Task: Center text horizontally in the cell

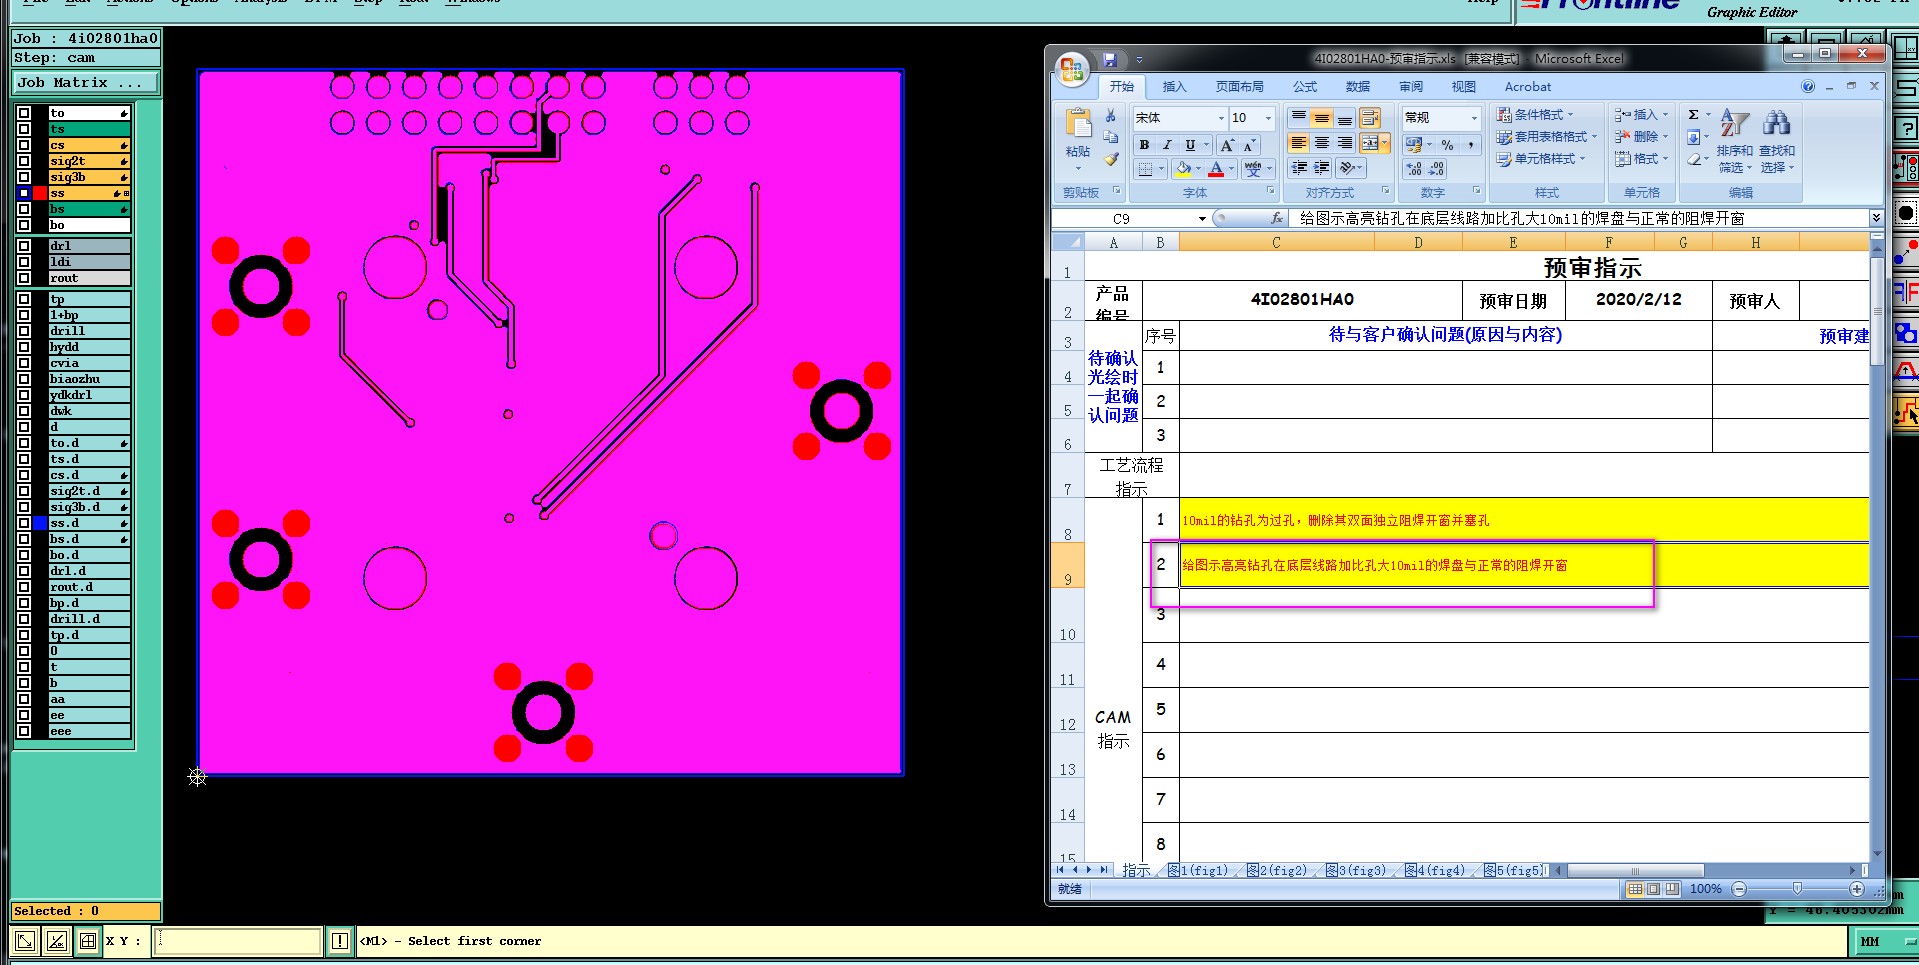Action: click(x=1321, y=143)
